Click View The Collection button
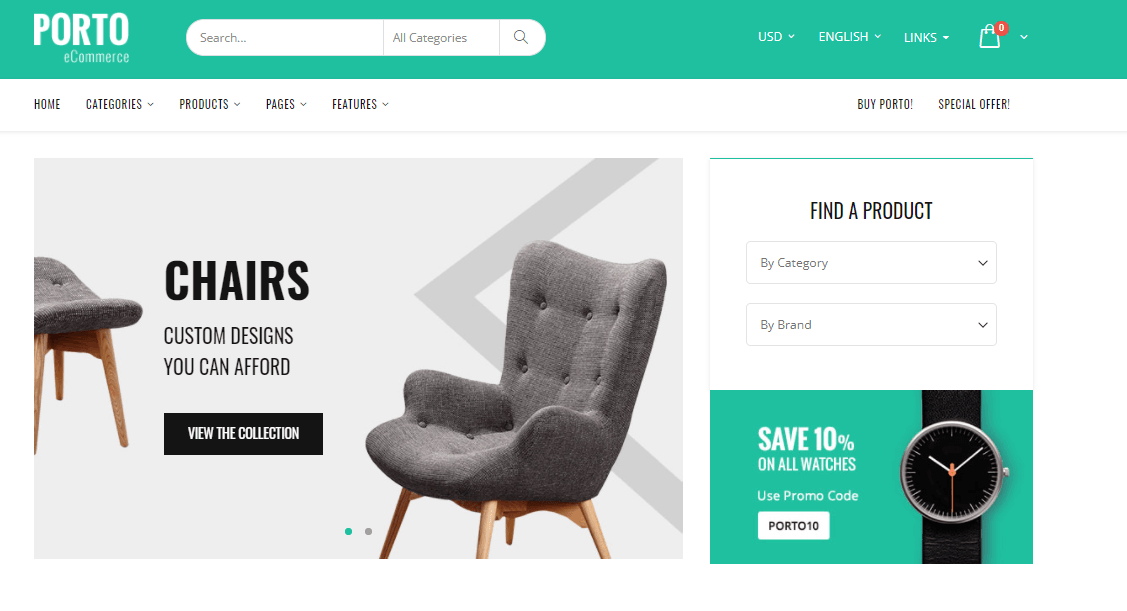This screenshot has height=611, width=1127. click(x=243, y=433)
